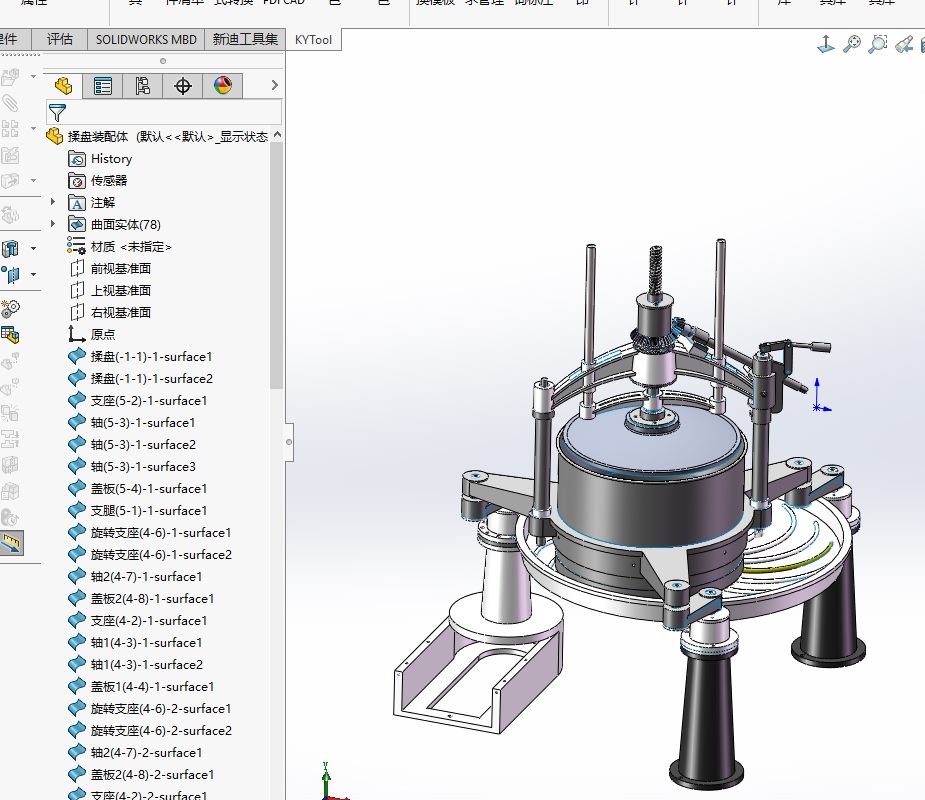Select the DimXpertManager crosshair tab
925x800 pixels.
183,86
